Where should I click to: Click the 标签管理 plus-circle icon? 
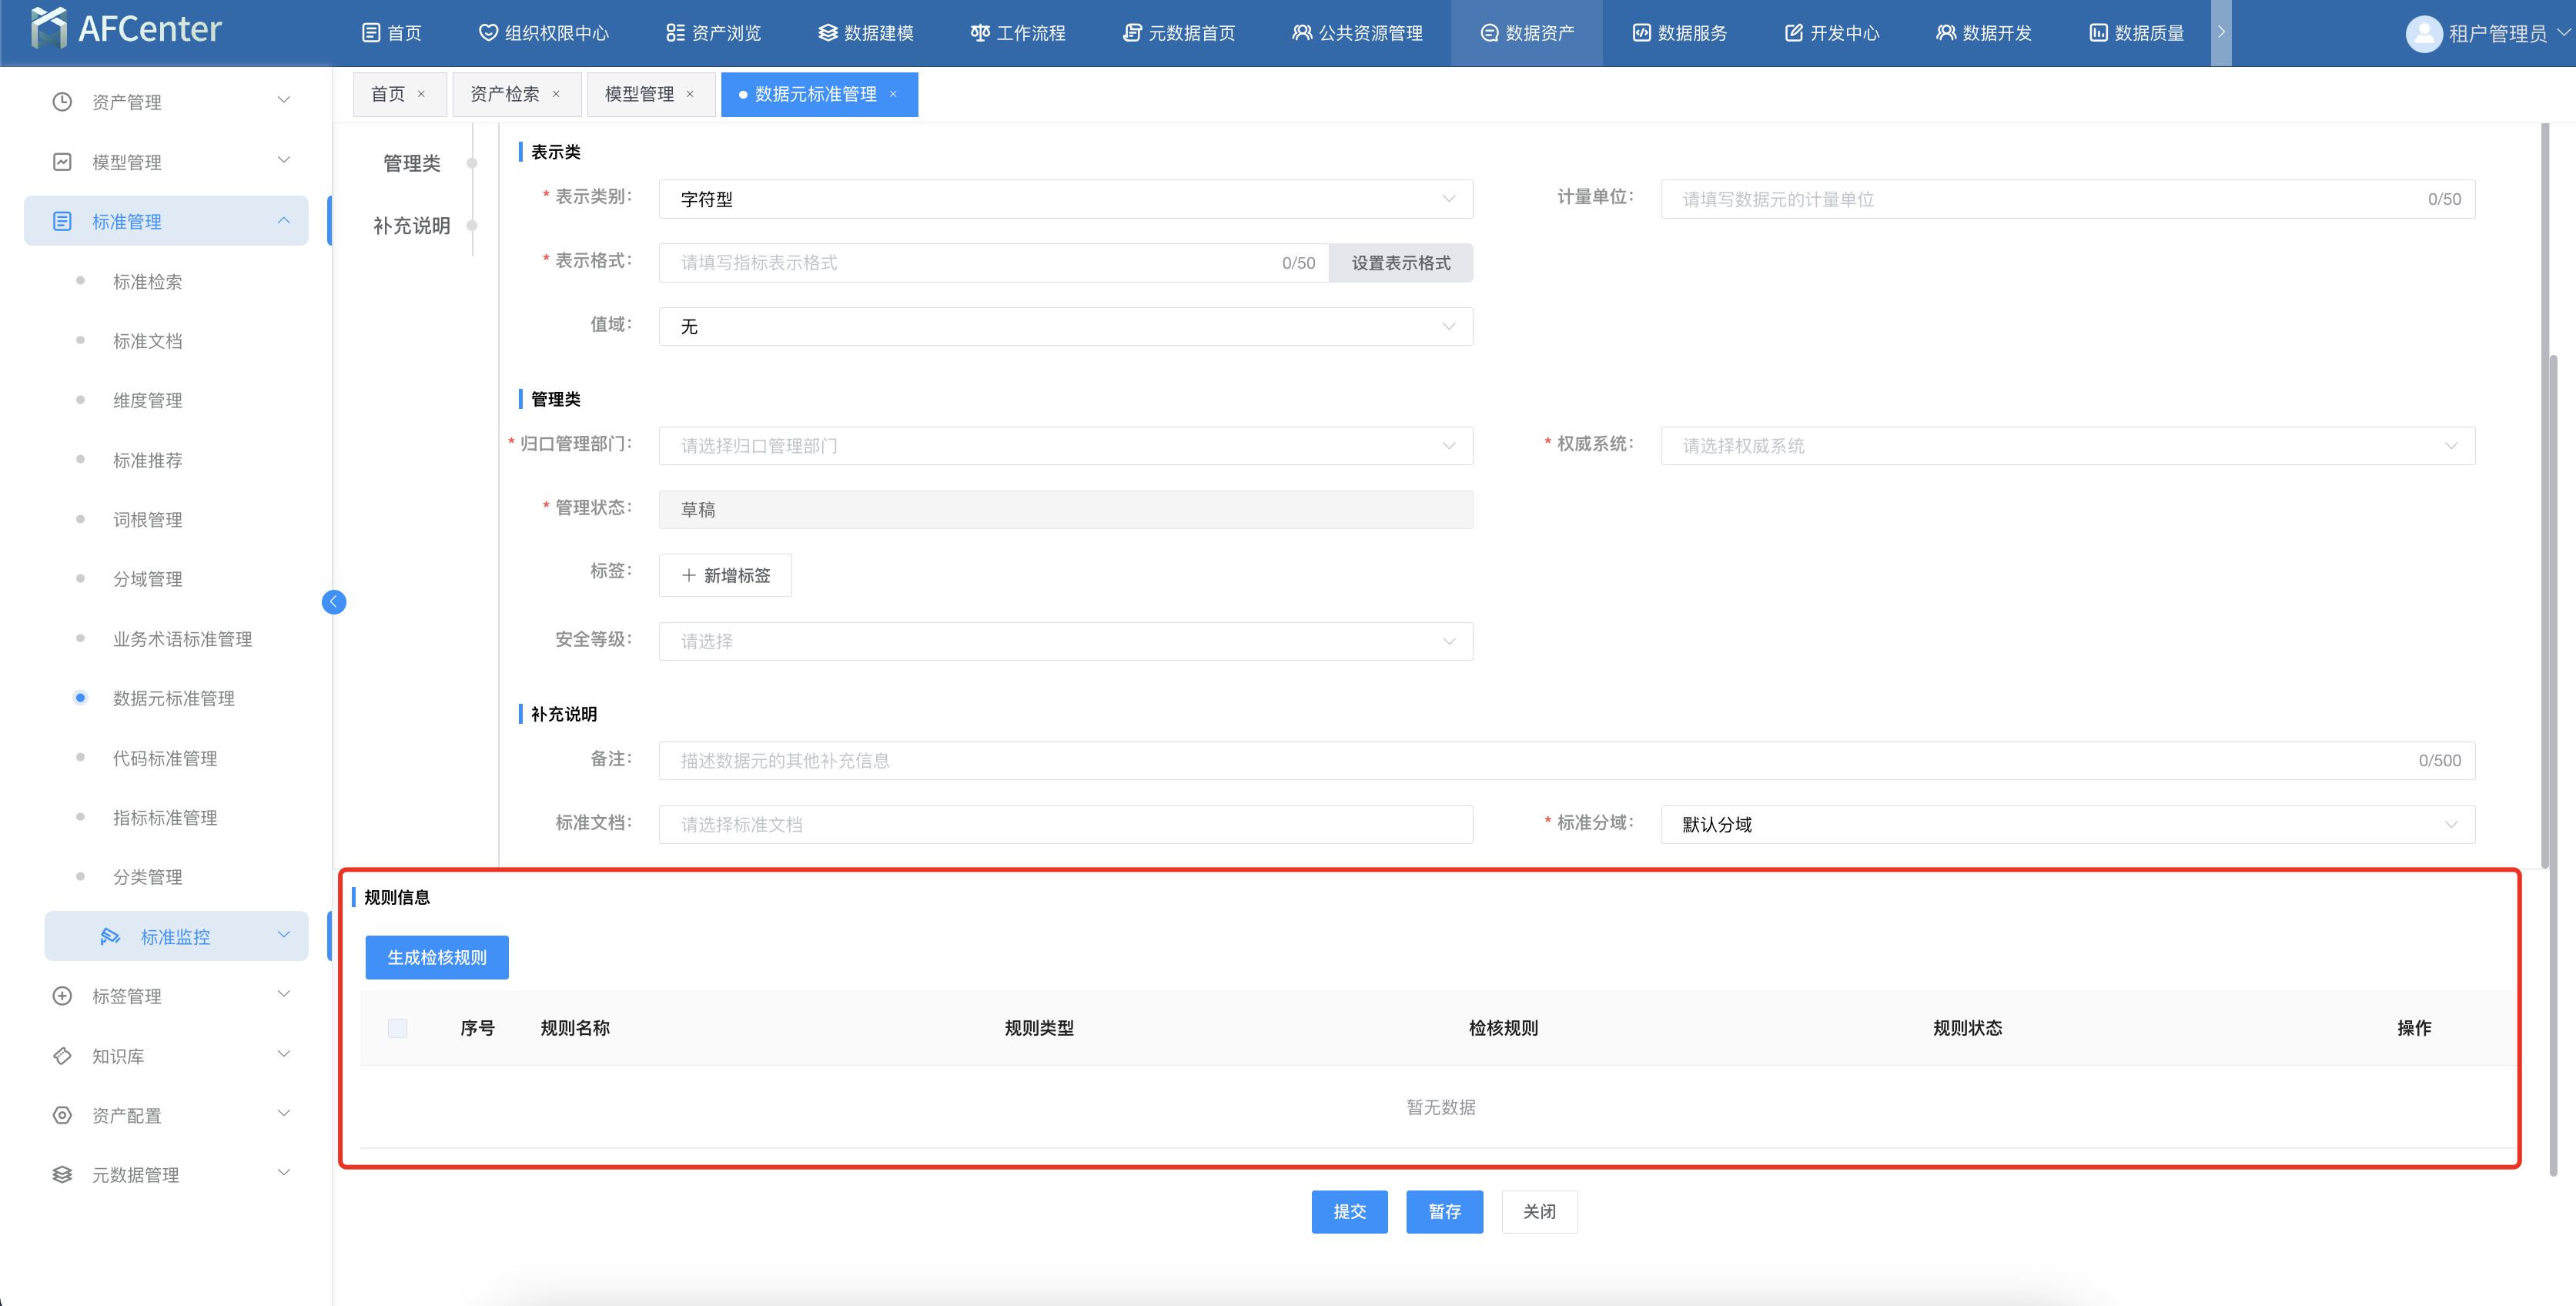click(x=62, y=996)
